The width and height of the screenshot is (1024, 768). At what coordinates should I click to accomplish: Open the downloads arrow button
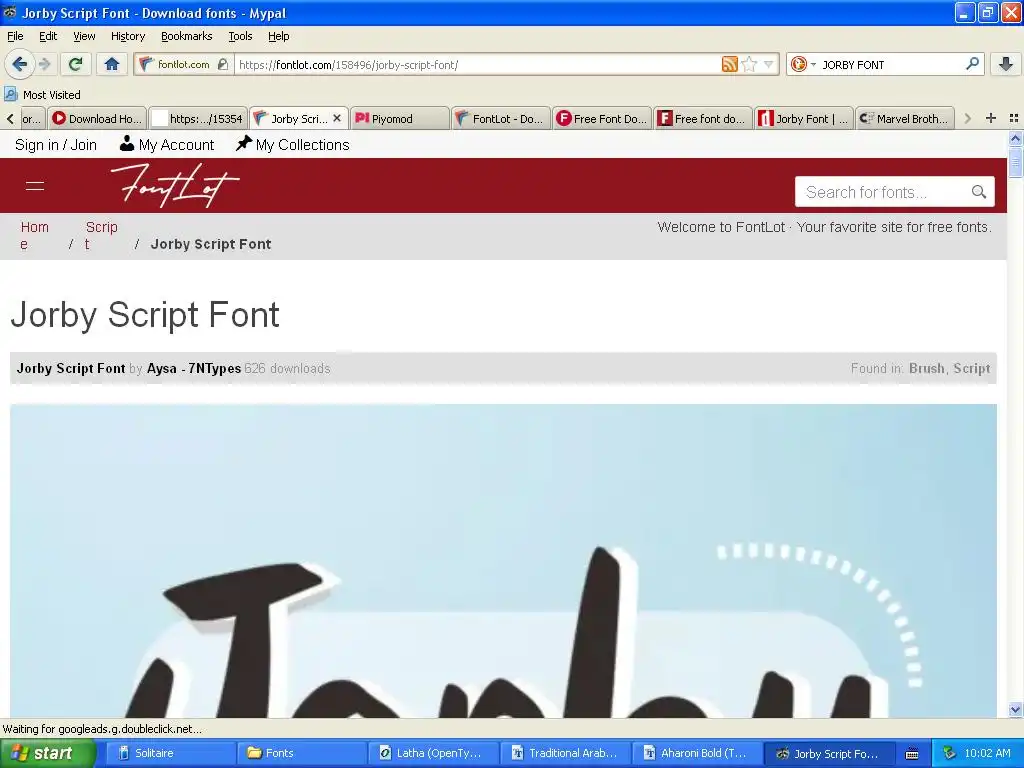(1006, 64)
